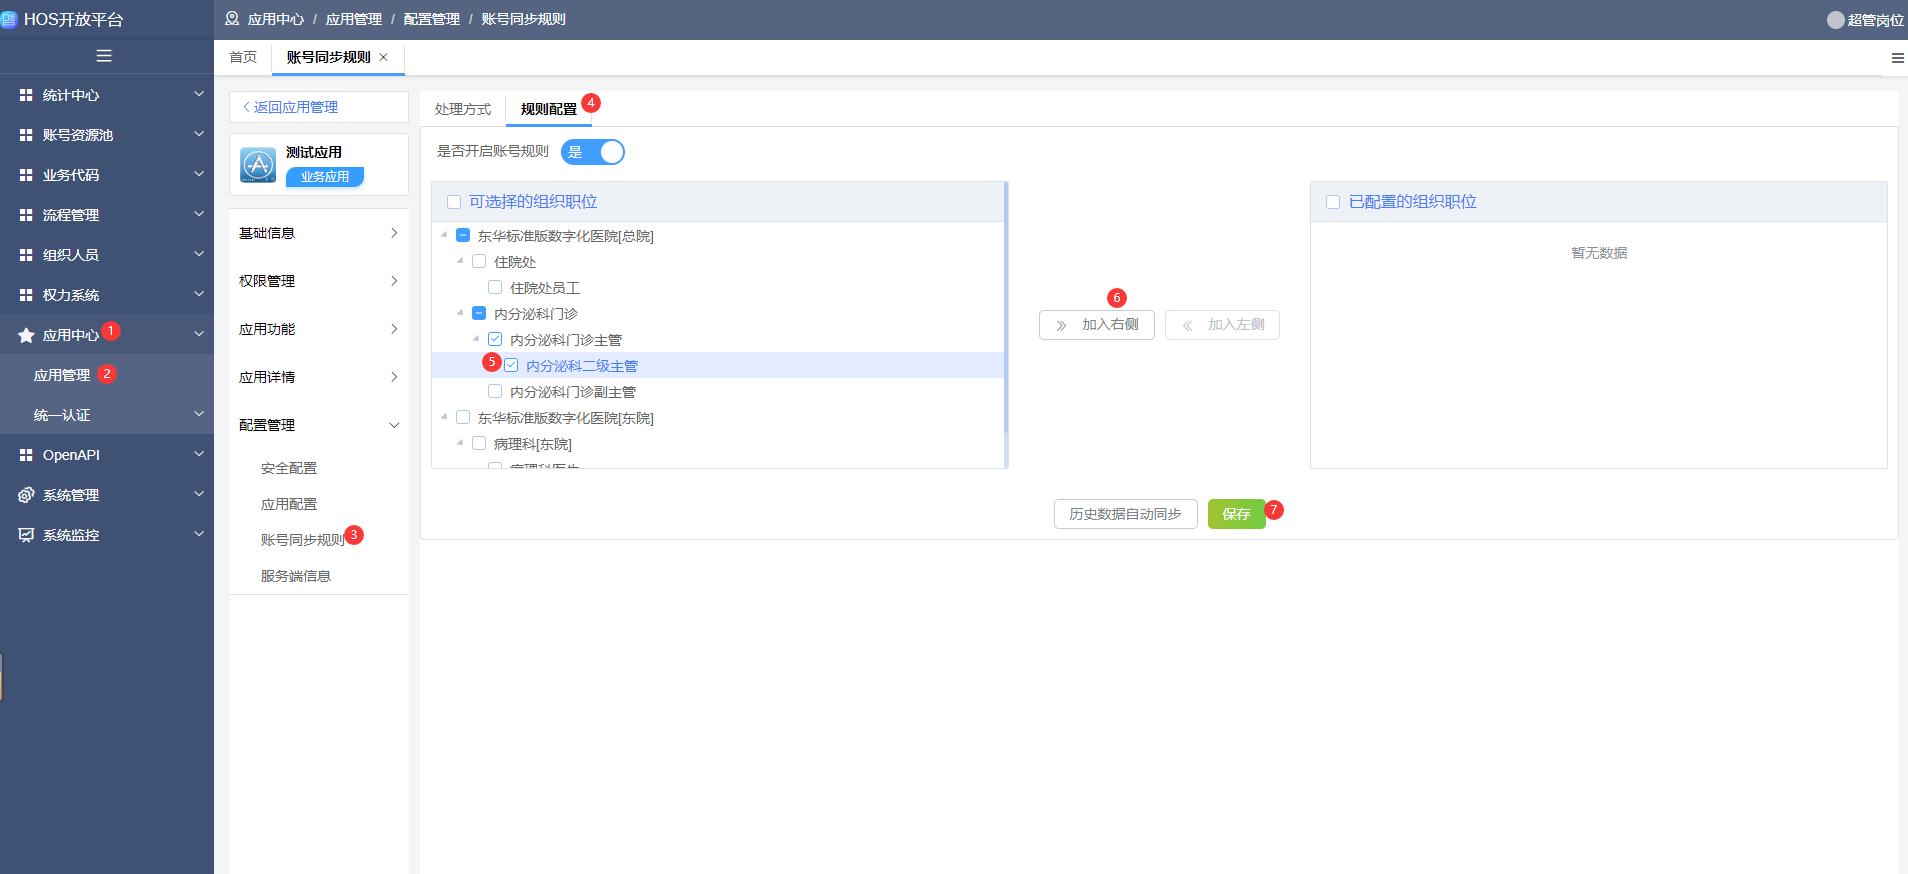Click the 测试应用 app logo
This screenshot has width=1908, height=874.
click(x=258, y=165)
